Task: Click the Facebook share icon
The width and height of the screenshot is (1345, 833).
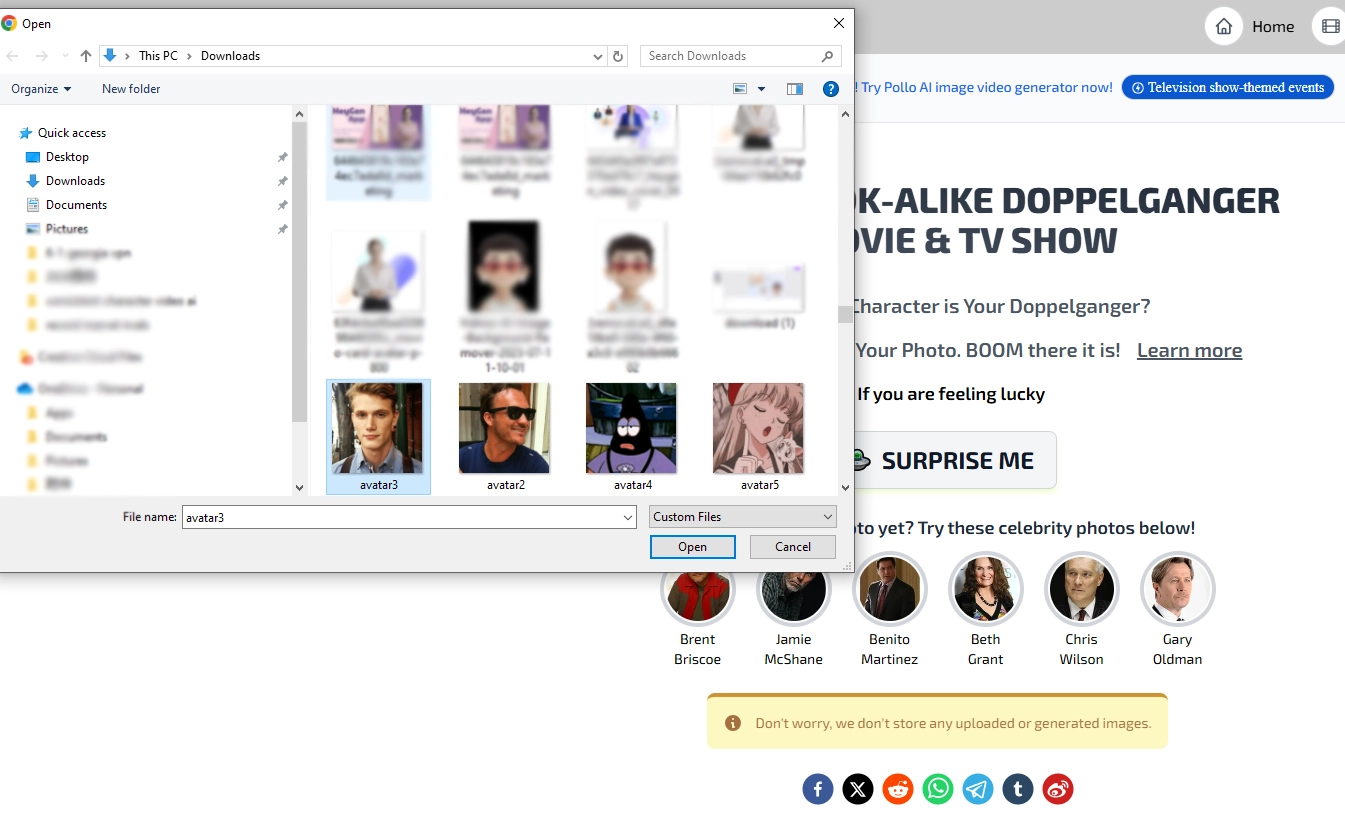Action: [x=817, y=789]
